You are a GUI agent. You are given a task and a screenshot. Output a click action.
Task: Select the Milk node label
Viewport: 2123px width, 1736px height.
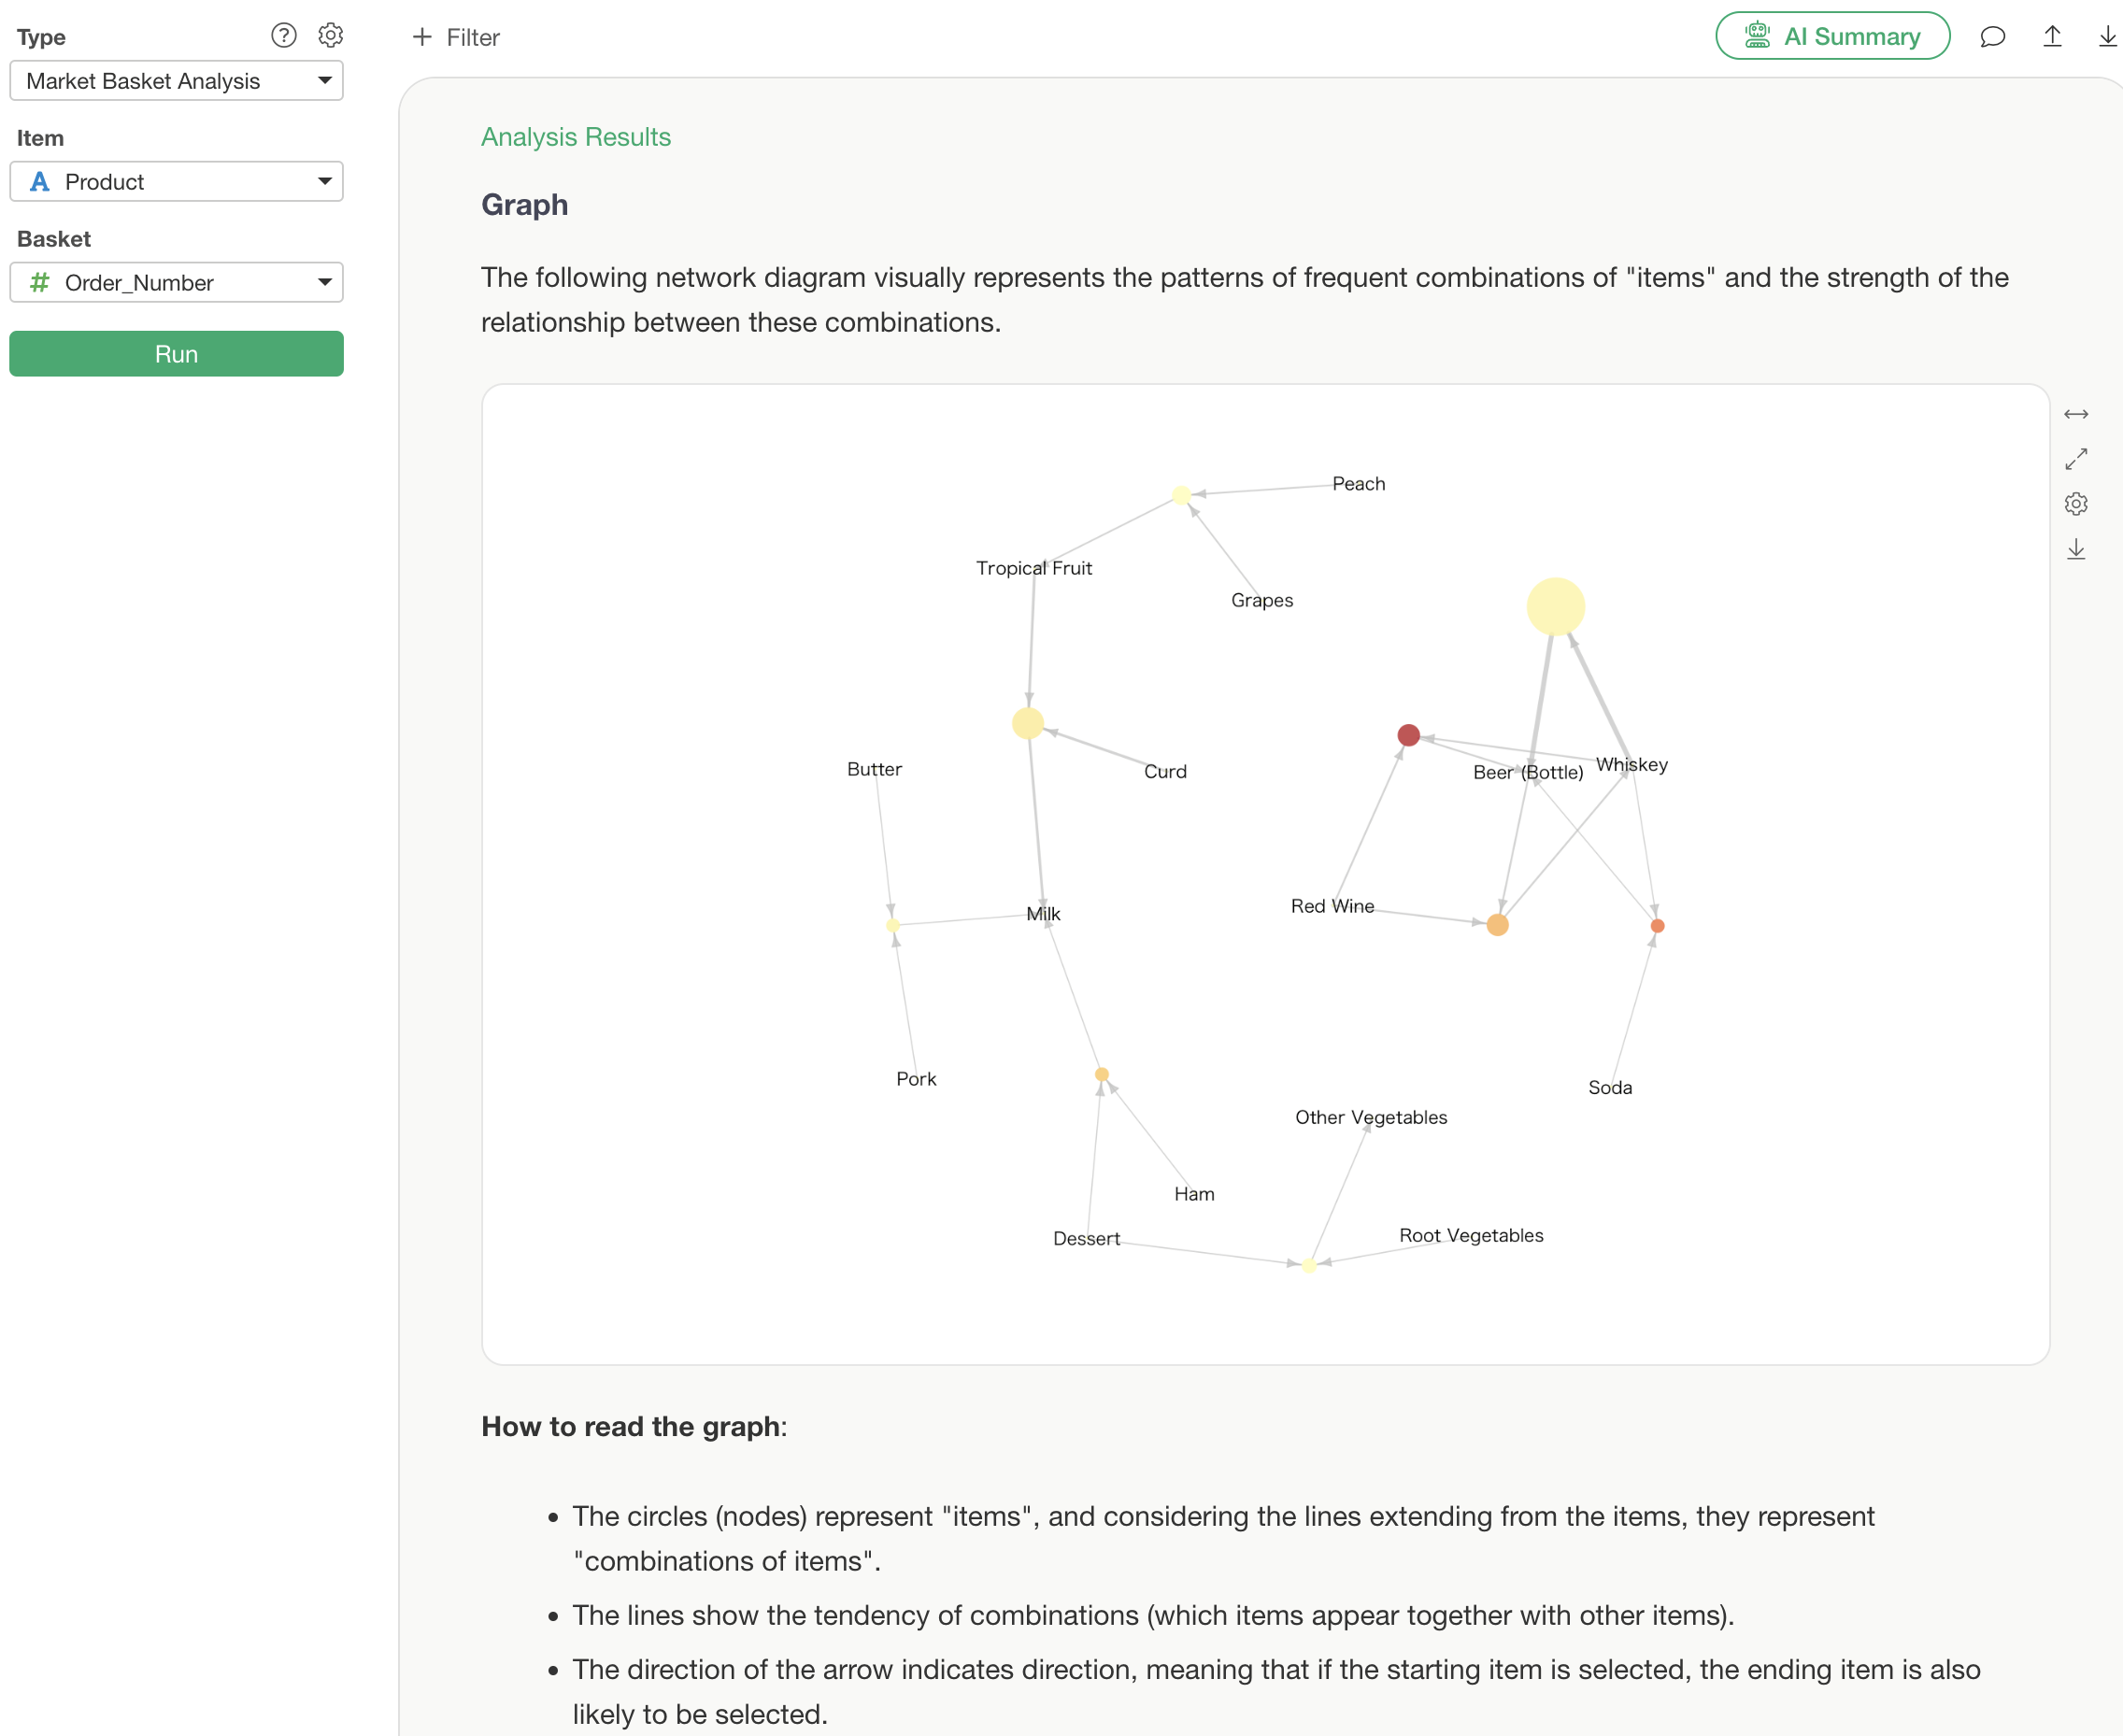click(x=1043, y=914)
